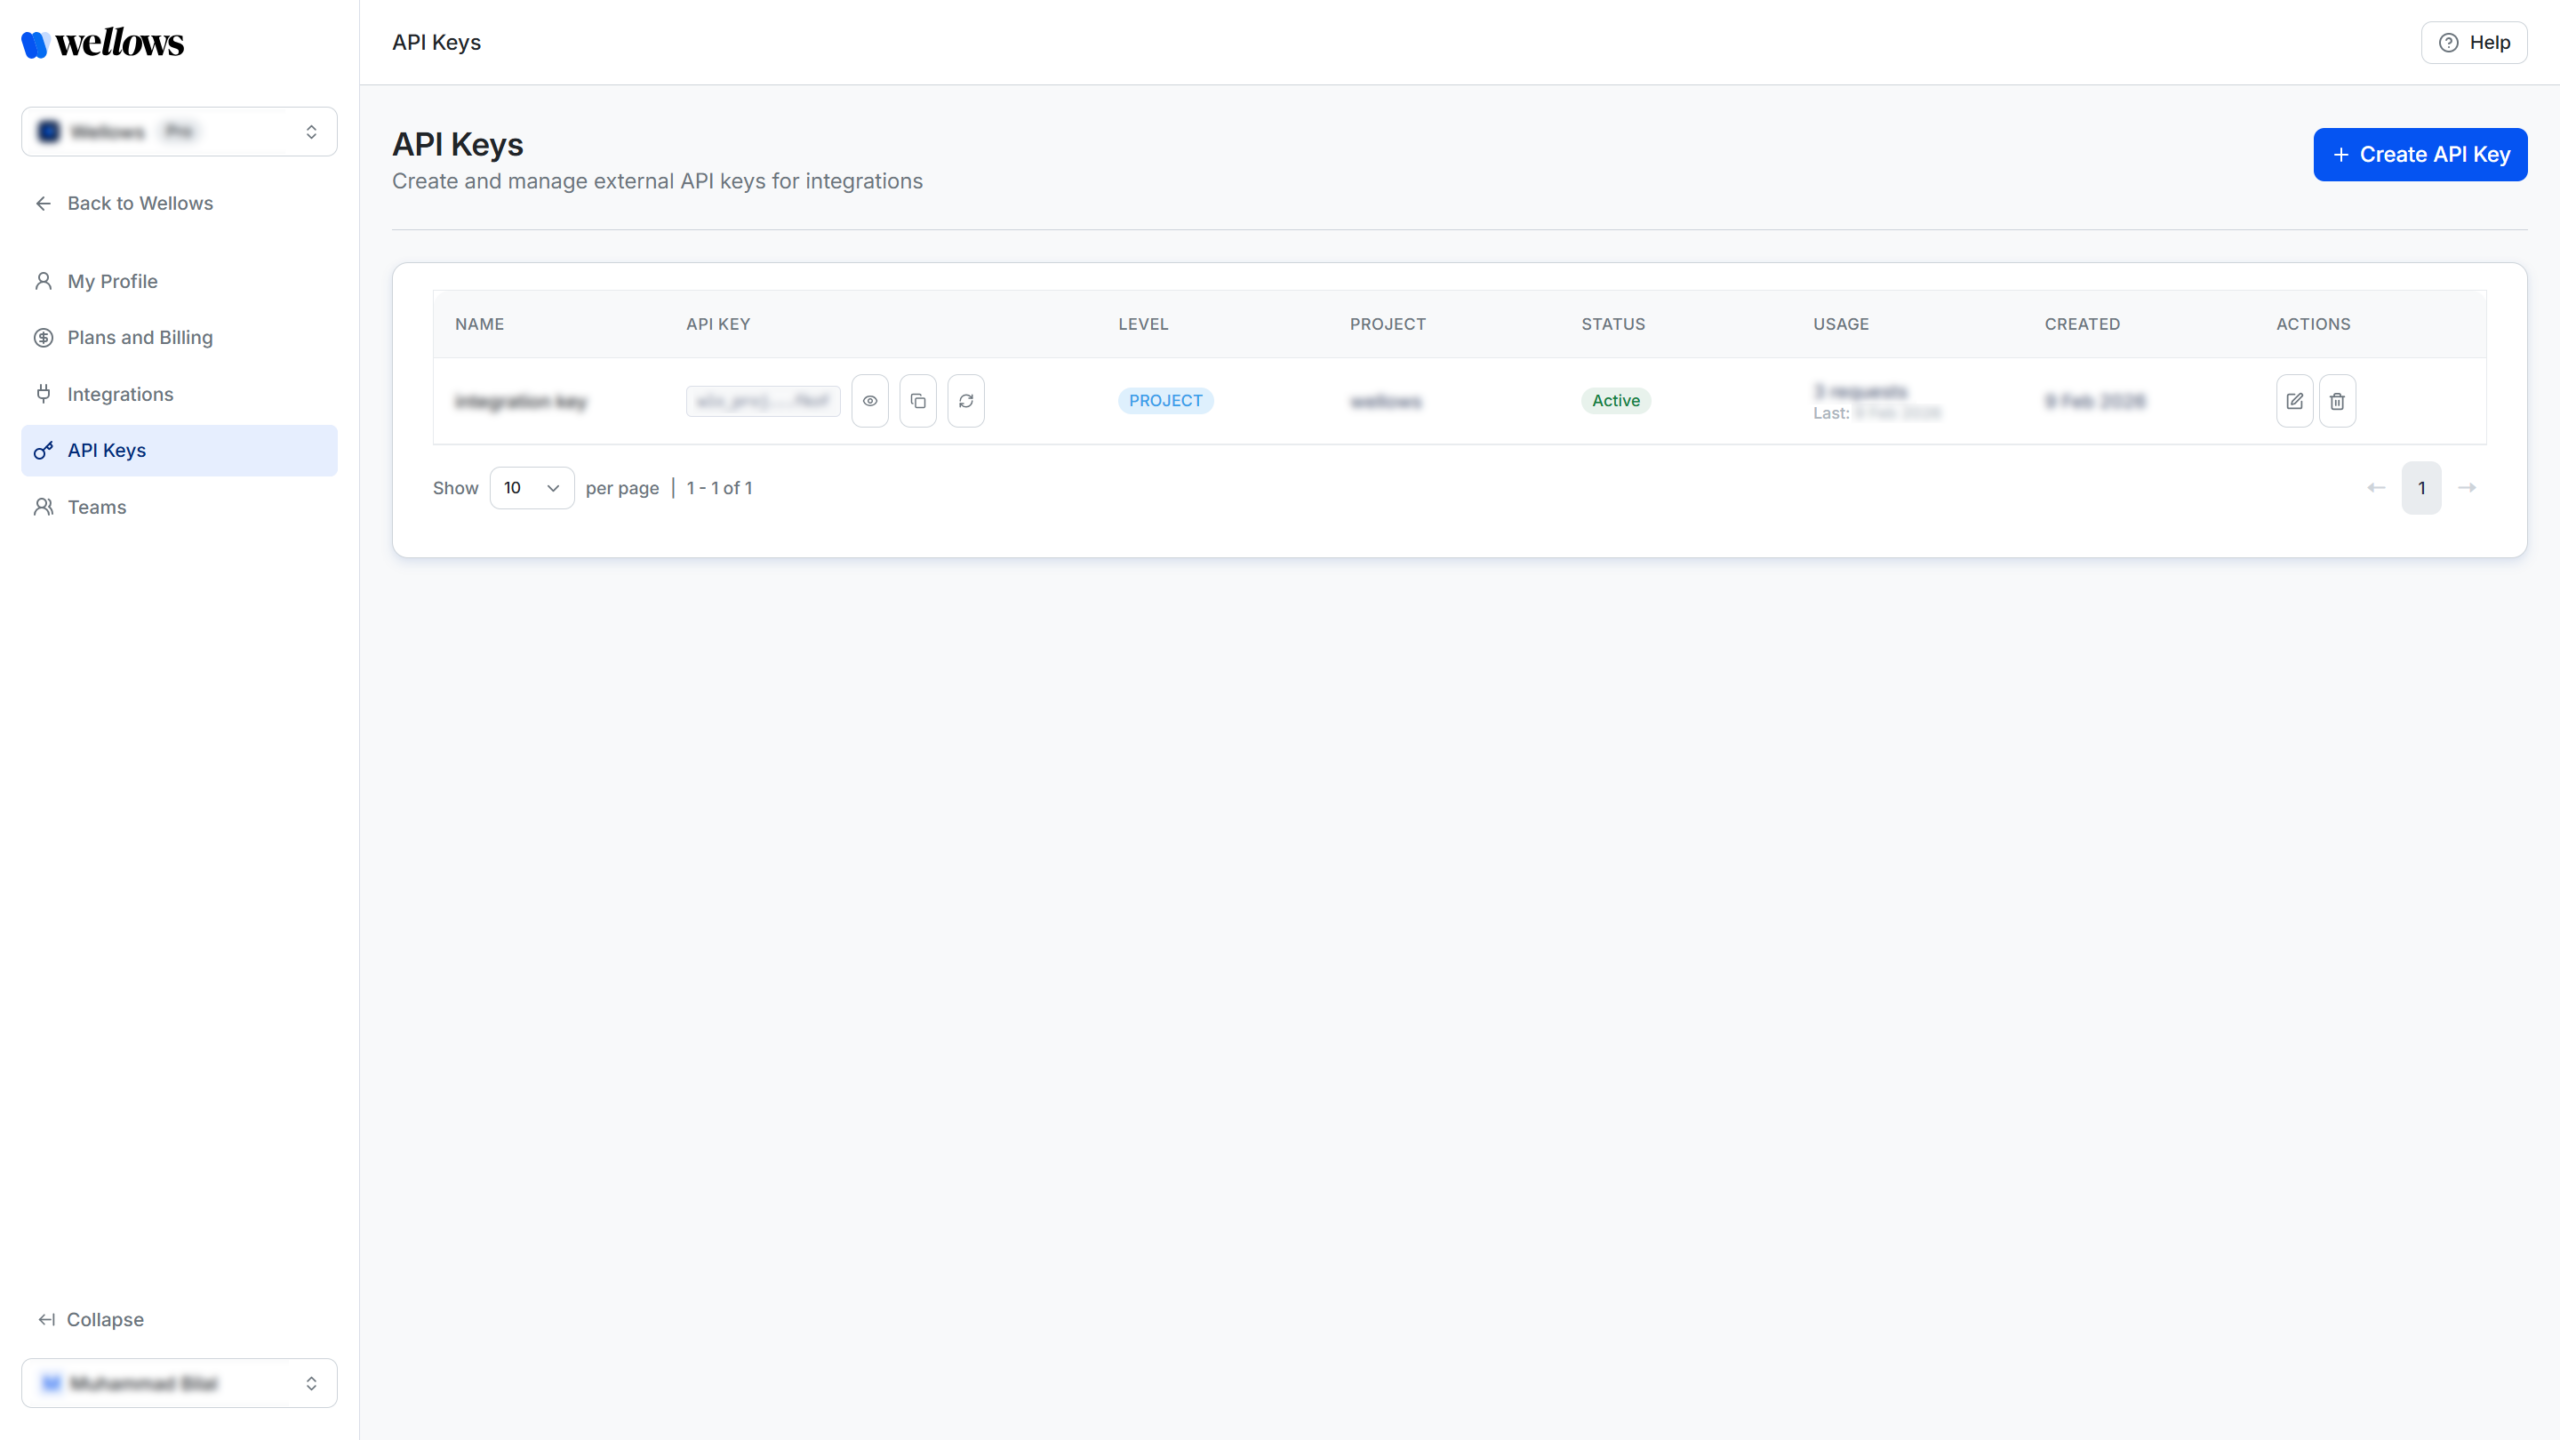Open the Help menu

[2473, 42]
